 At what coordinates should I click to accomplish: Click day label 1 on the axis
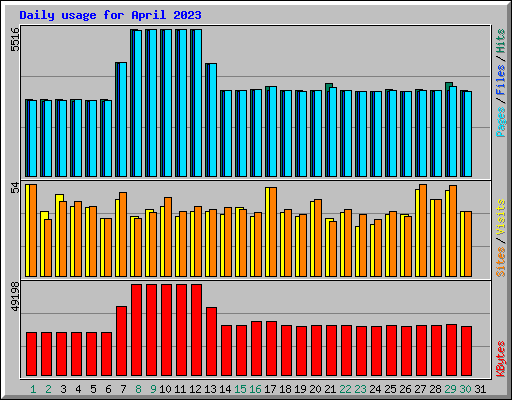tap(33, 389)
